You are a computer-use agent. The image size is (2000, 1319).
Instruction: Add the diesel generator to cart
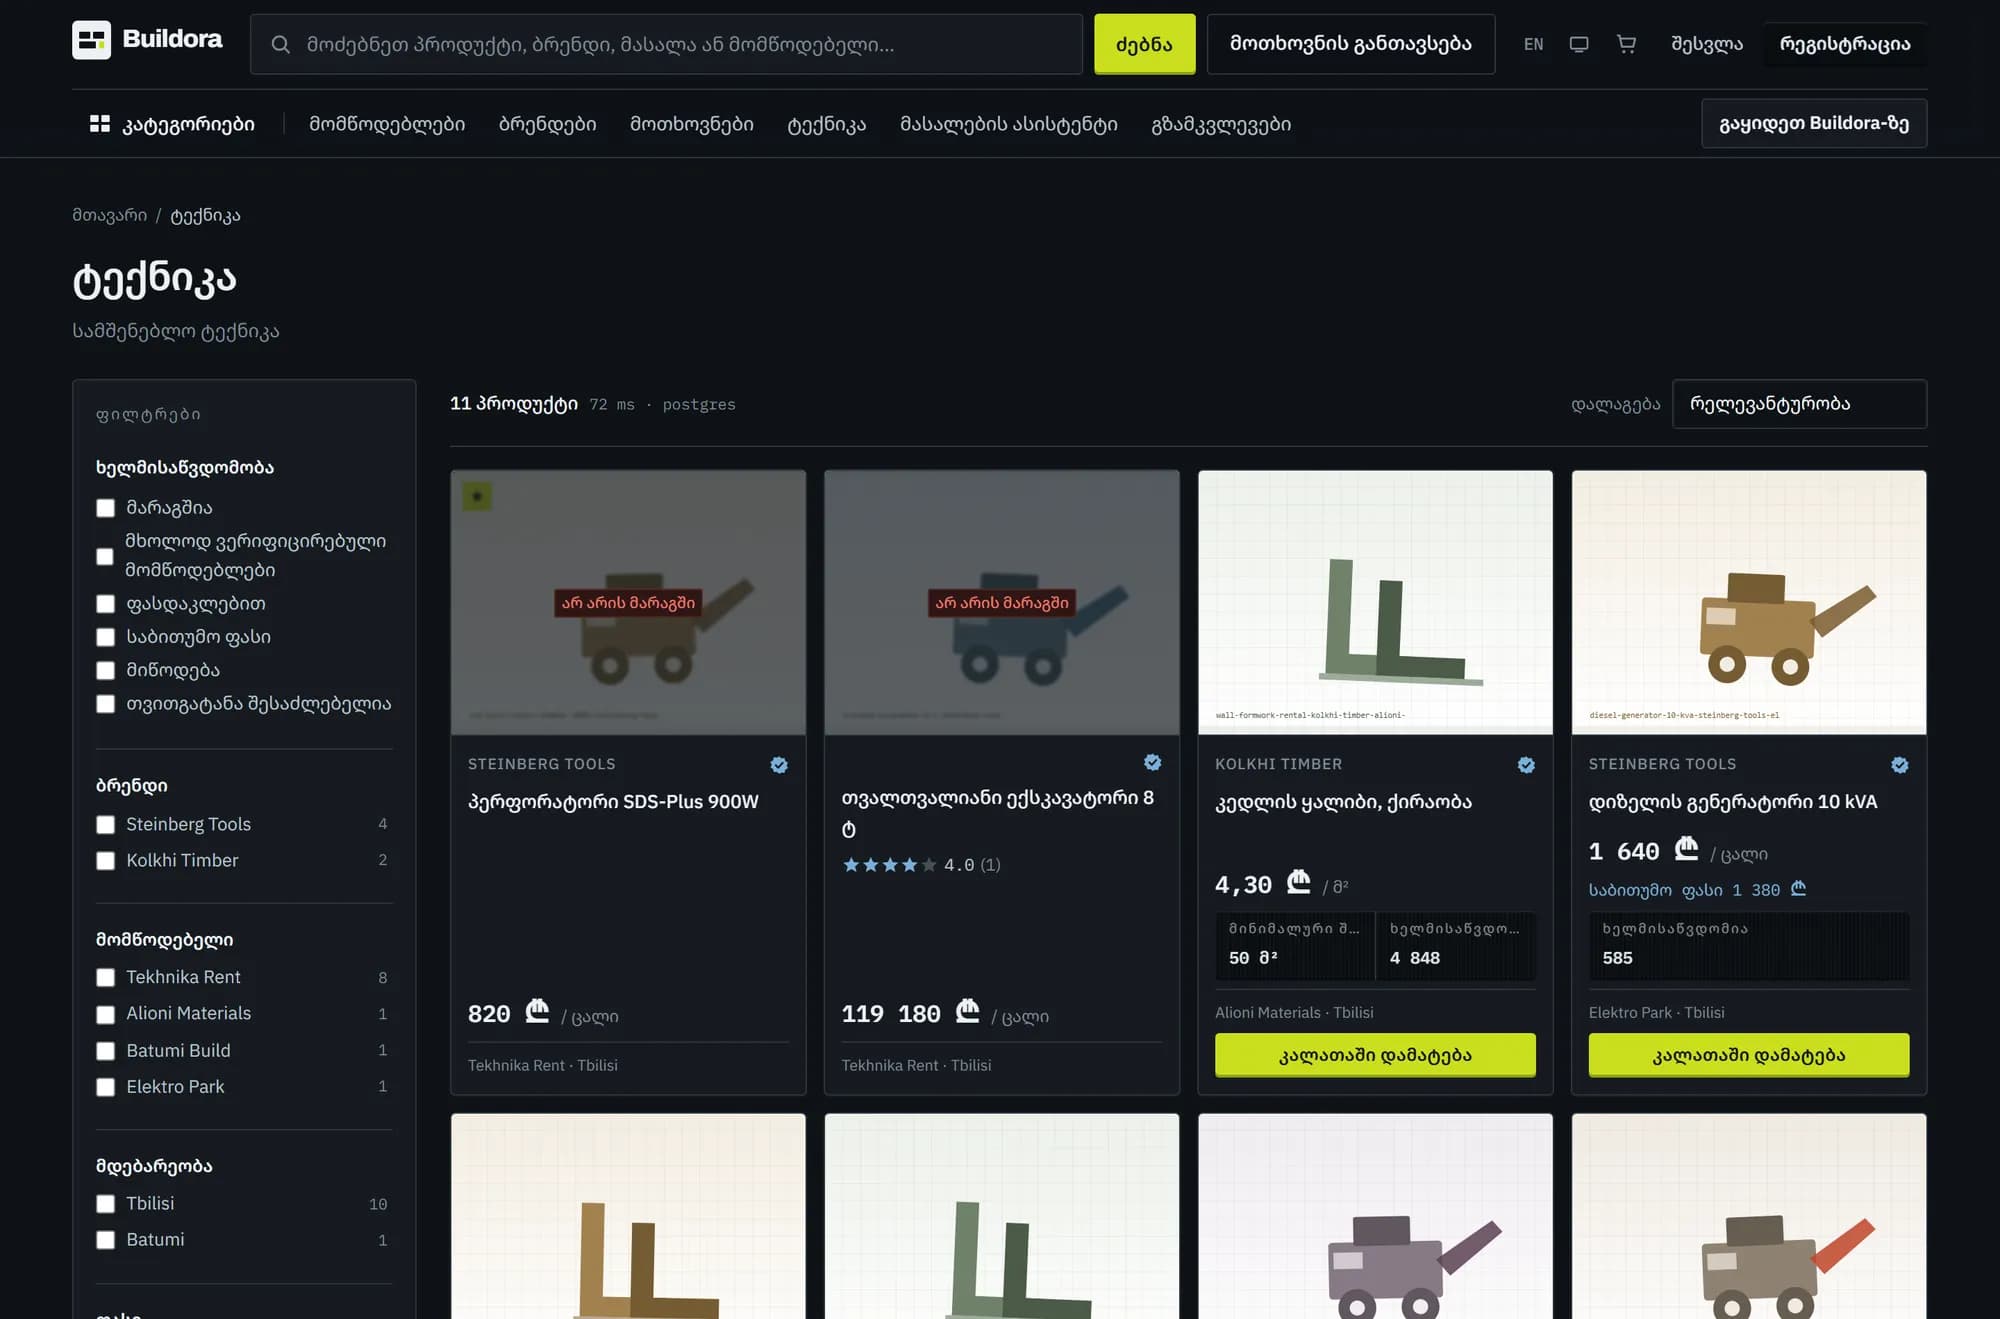click(1748, 1055)
